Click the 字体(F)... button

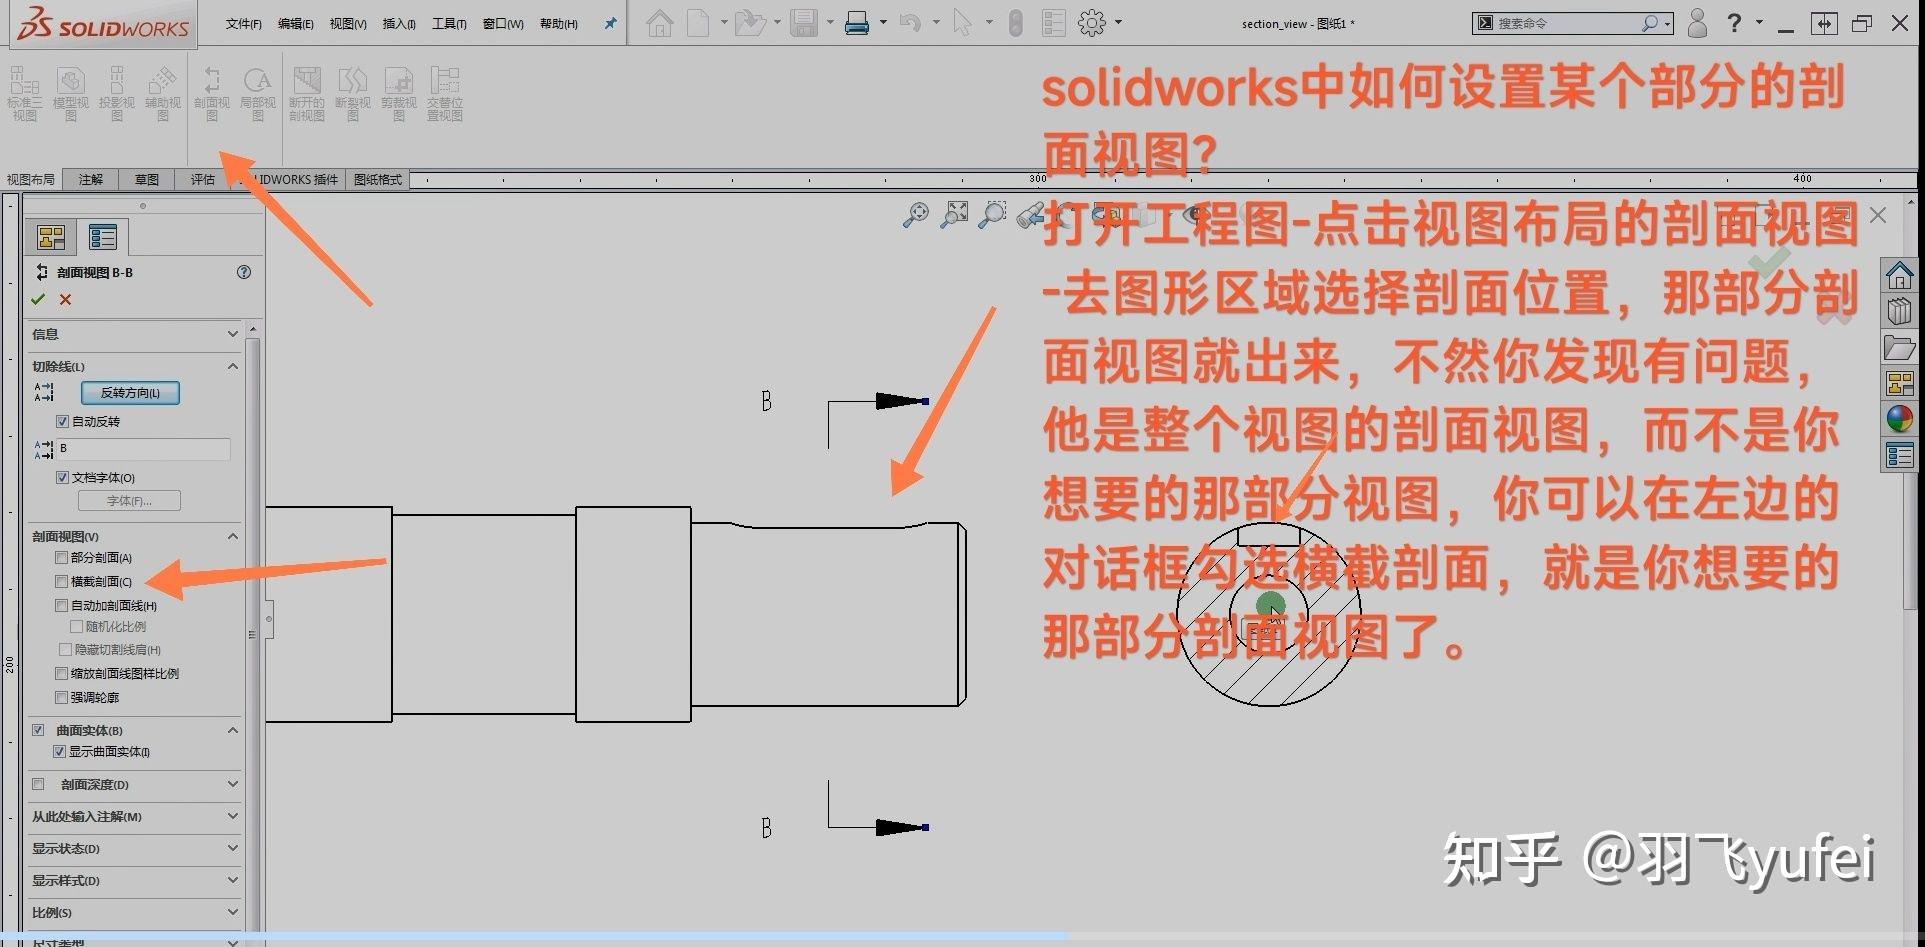tap(129, 501)
